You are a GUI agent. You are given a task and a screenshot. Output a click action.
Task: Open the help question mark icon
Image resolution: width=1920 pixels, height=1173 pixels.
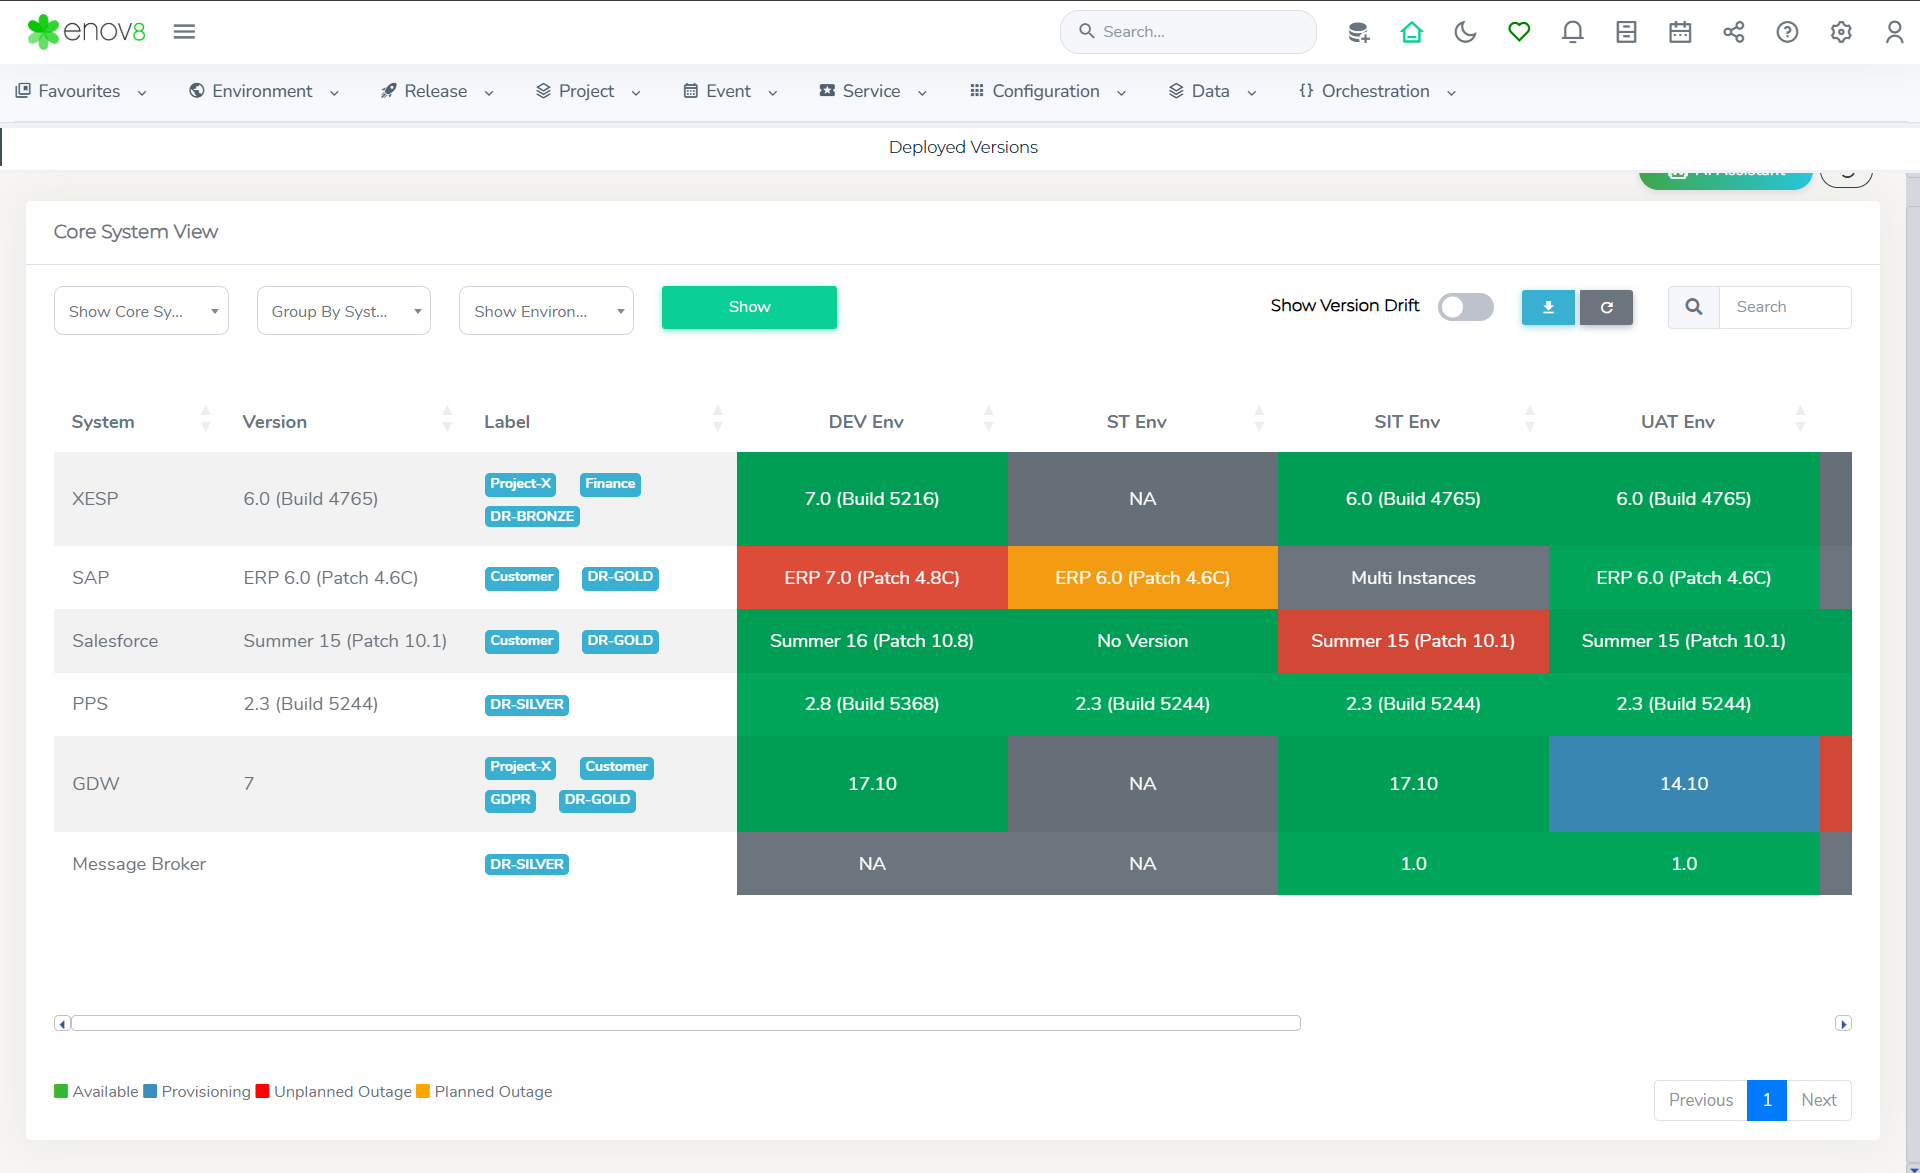[x=1787, y=32]
